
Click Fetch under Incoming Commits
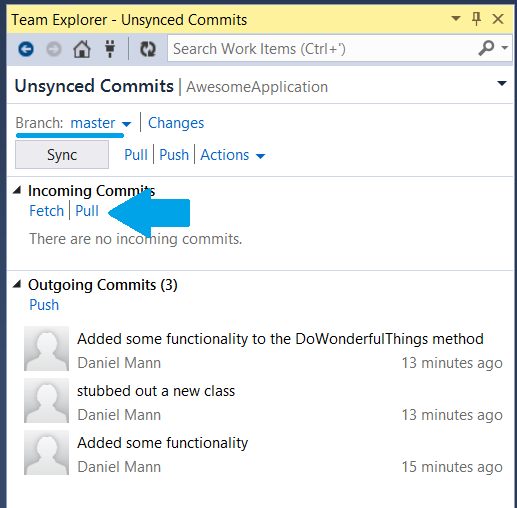[46, 211]
